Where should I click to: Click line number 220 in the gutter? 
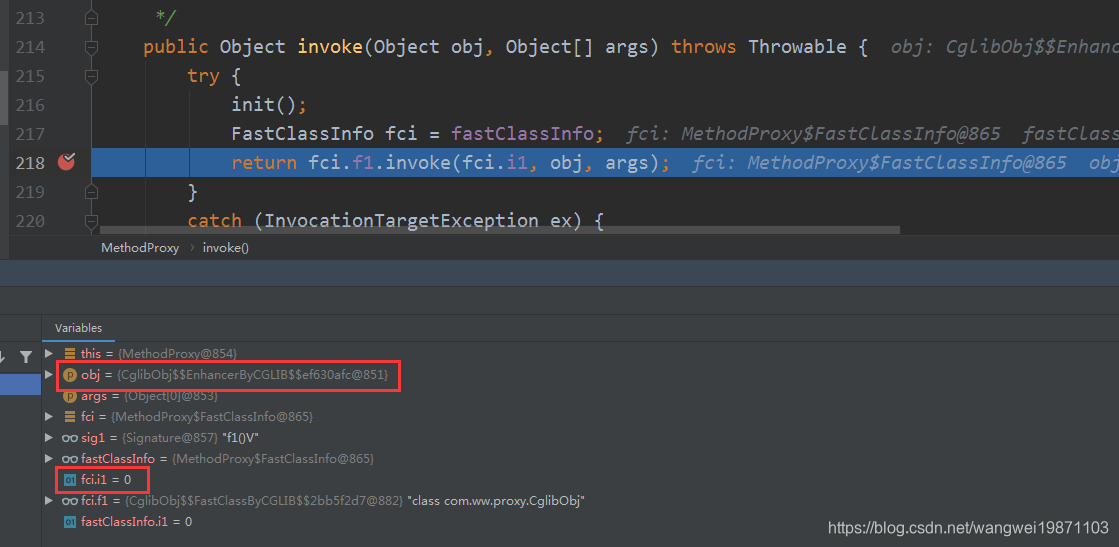pyautogui.click(x=30, y=221)
